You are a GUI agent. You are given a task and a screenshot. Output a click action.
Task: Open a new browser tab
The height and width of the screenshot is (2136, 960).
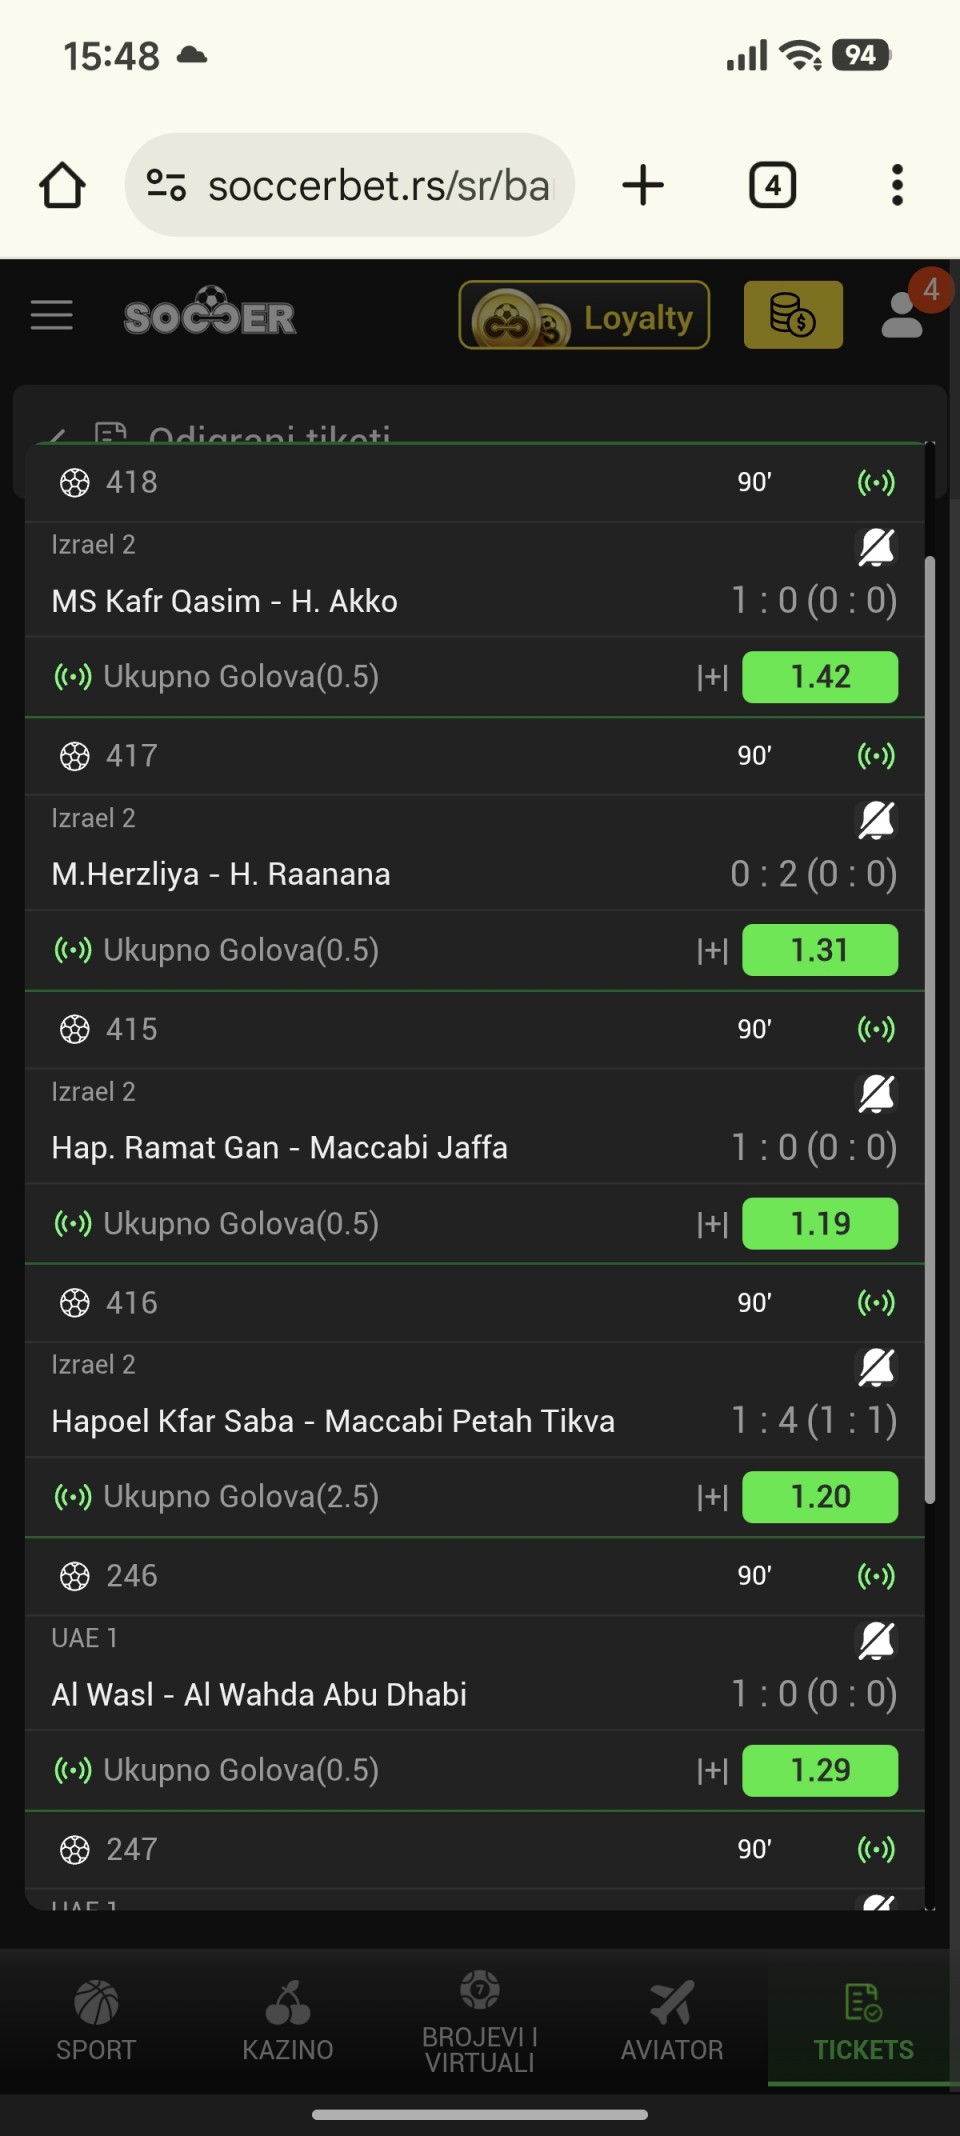(643, 185)
